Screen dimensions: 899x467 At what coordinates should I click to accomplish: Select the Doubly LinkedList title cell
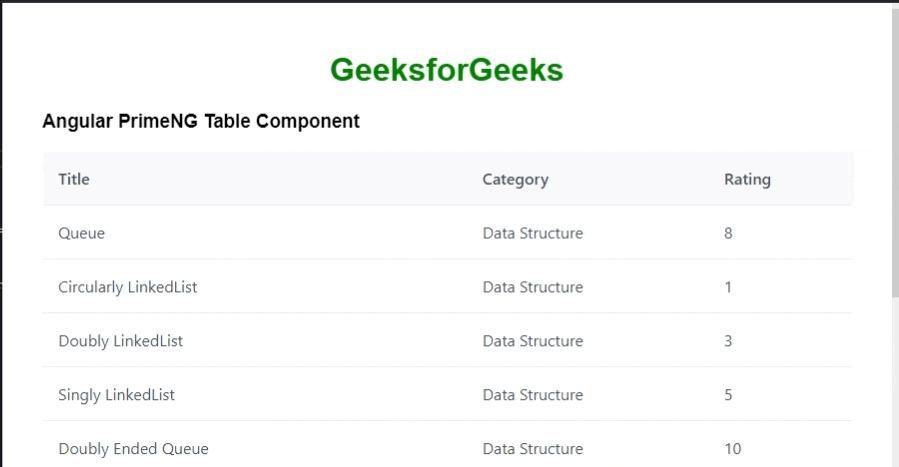pos(121,341)
